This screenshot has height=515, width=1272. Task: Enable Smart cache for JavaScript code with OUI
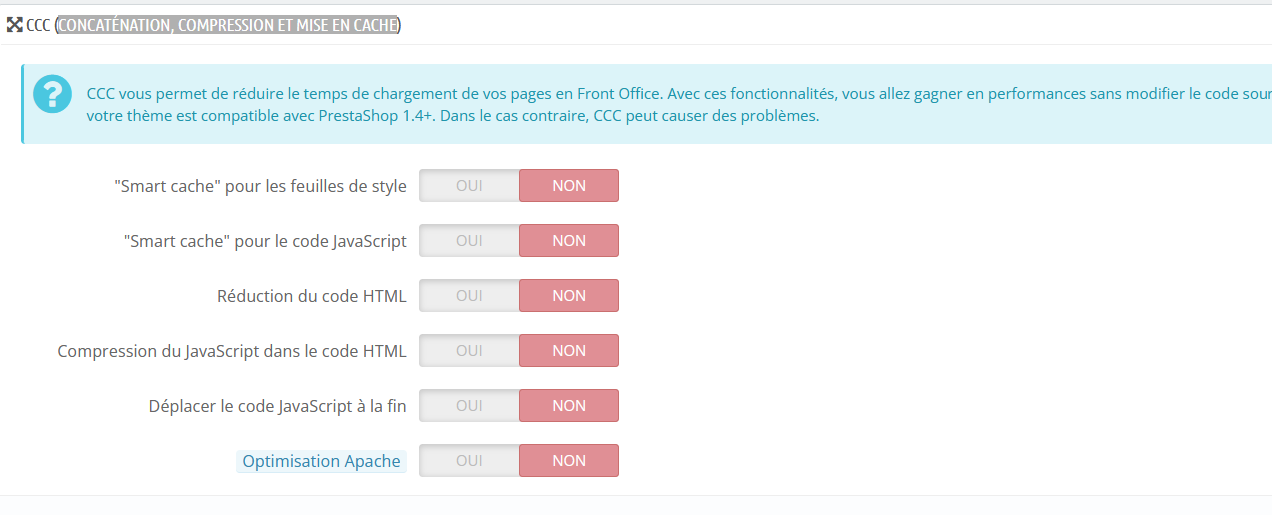(x=469, y=240)
